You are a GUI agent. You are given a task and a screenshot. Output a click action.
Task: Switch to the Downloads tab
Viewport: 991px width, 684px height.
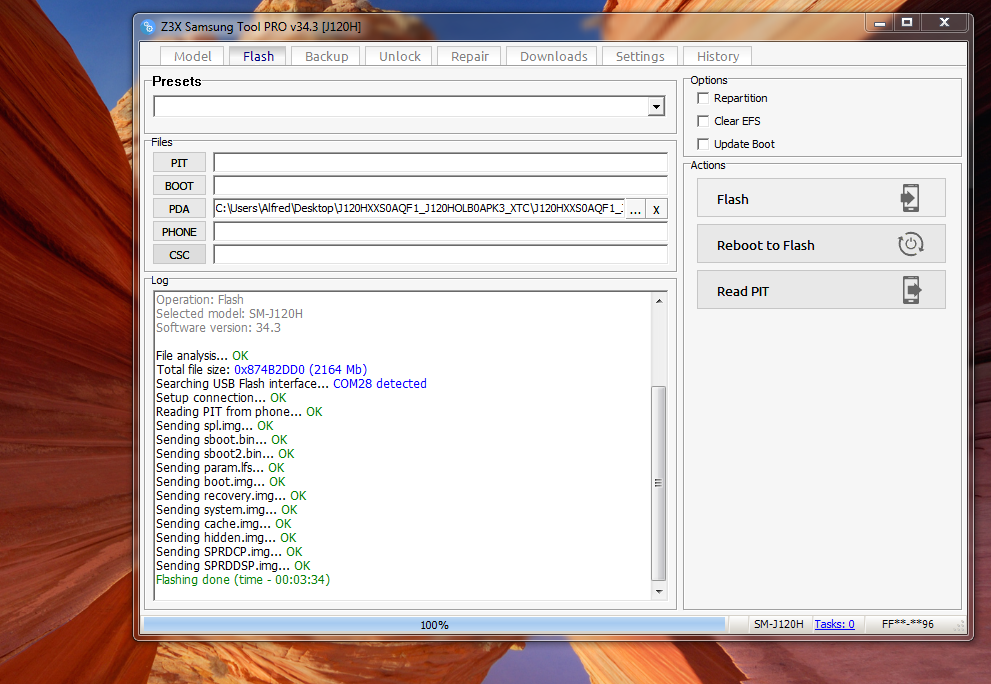[553, 56]
